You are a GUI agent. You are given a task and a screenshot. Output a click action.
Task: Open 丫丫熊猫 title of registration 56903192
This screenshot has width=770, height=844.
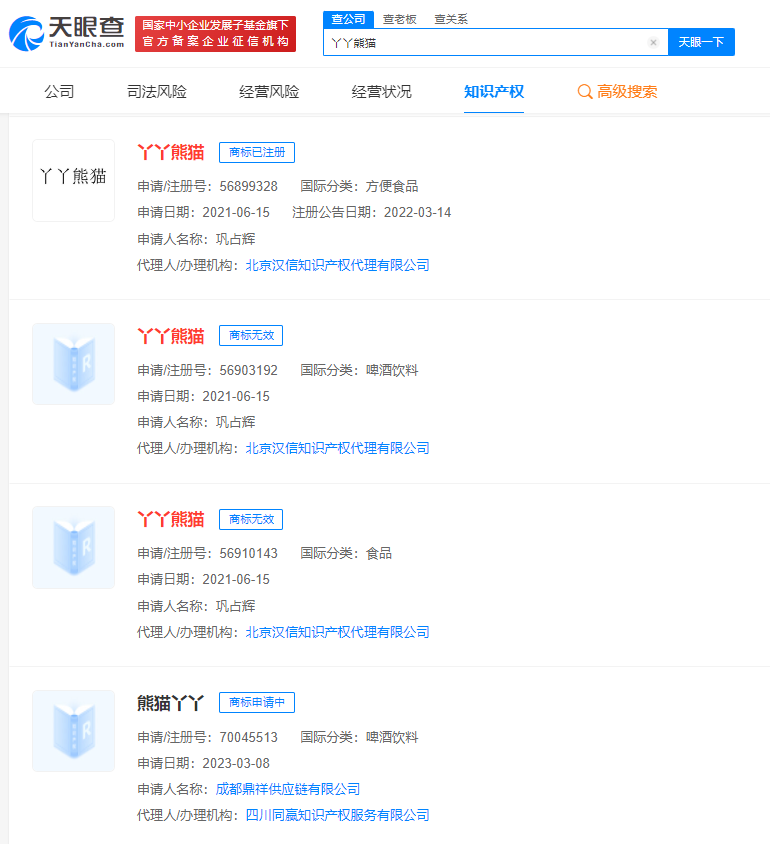[171, 336]
